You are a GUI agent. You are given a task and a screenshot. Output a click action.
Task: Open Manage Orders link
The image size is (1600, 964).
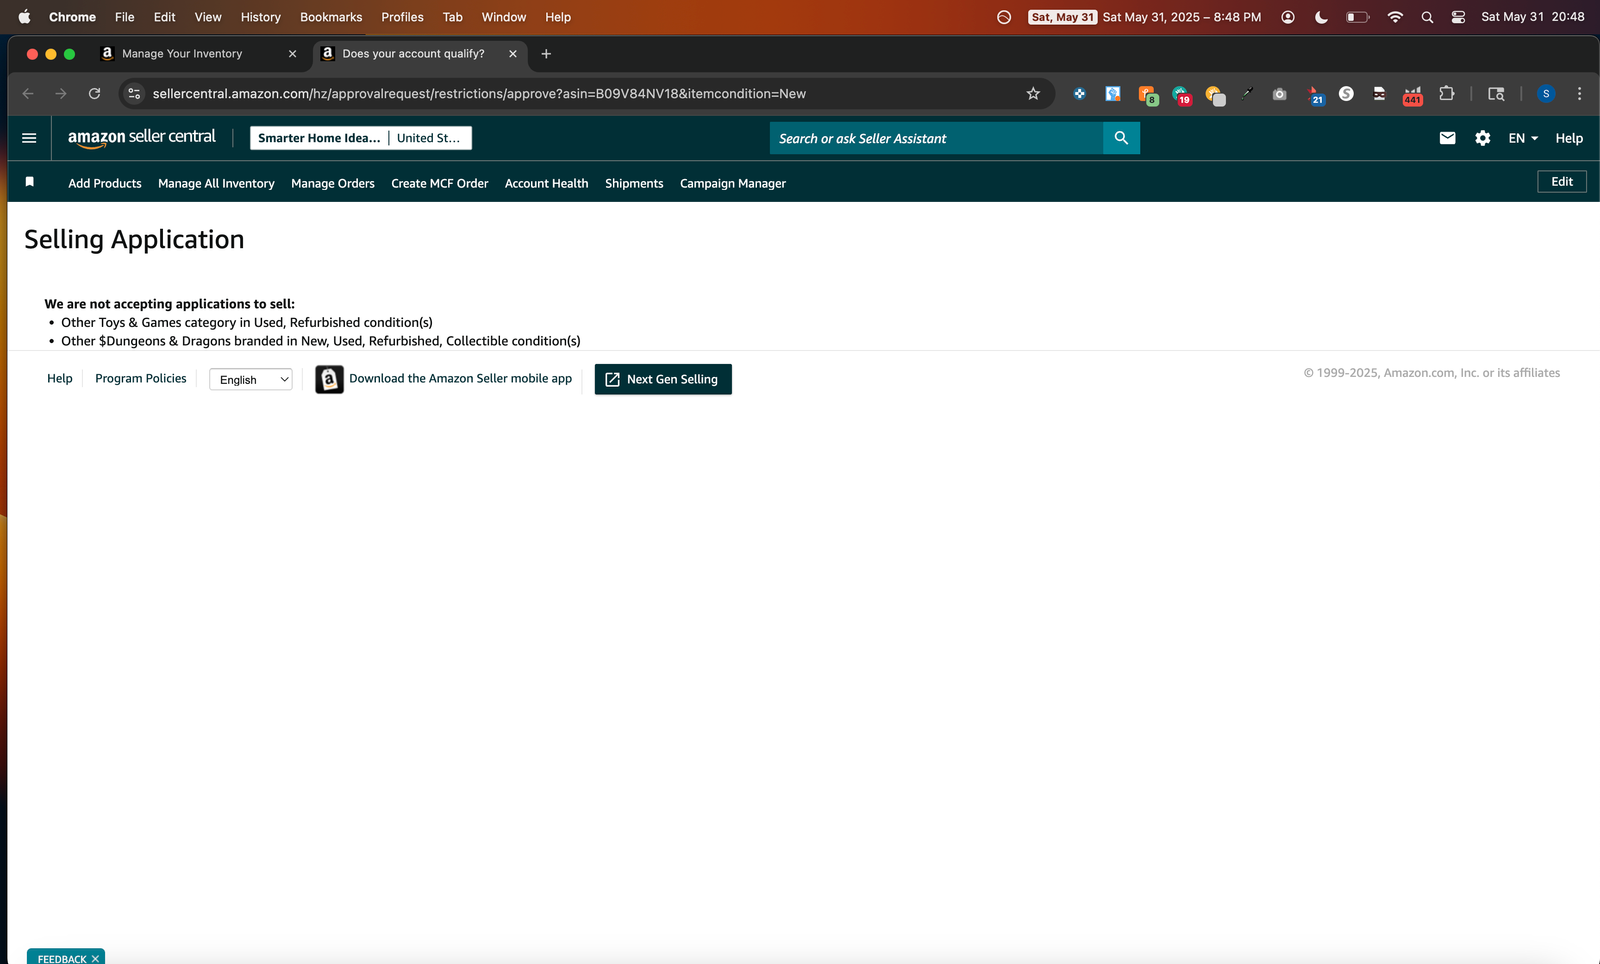pos(333,183)
